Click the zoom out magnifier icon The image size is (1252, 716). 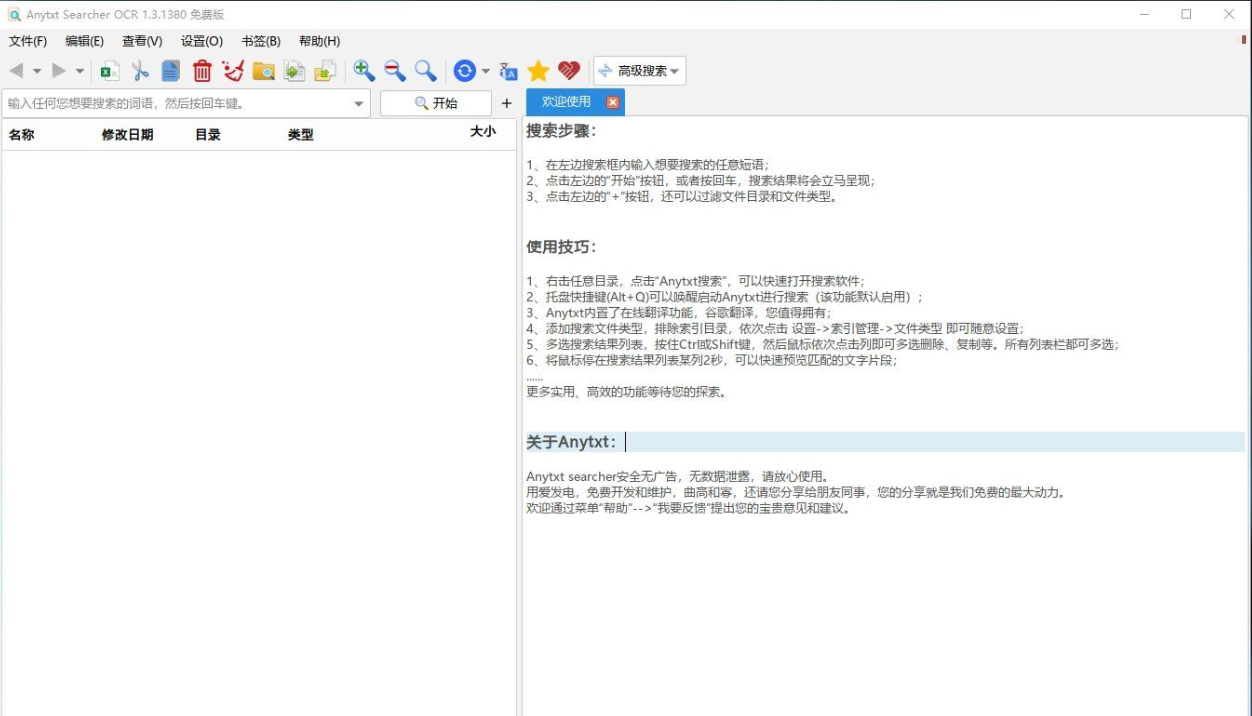395,71
